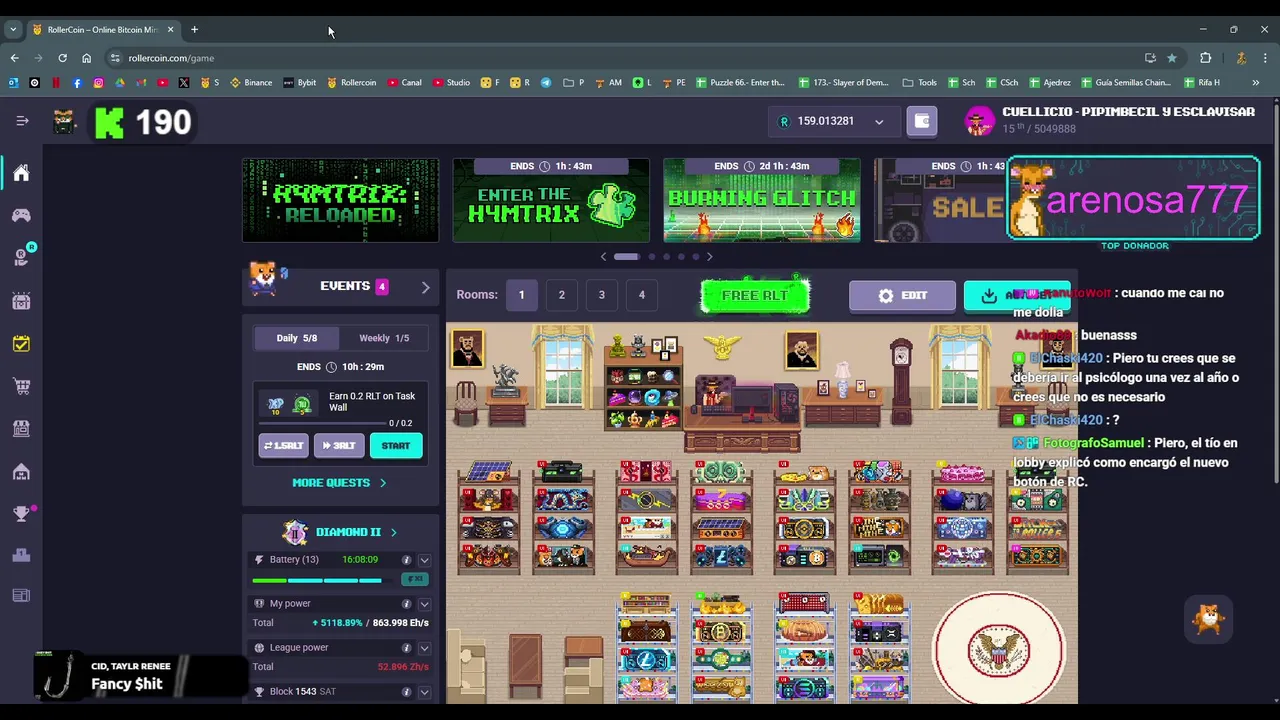Click the battery charge progress bar
1280x720 pixels.
317,580
